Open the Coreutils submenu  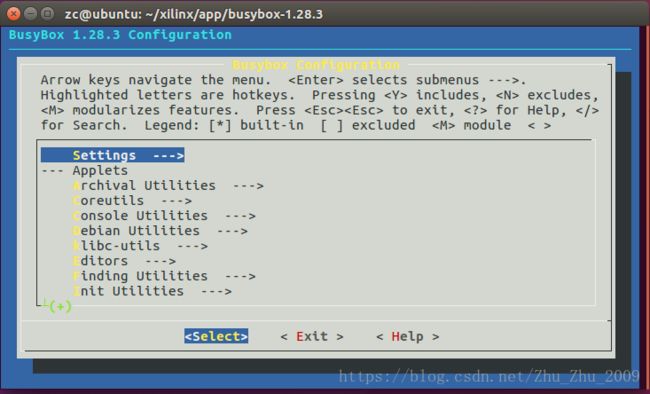[132, 200]
